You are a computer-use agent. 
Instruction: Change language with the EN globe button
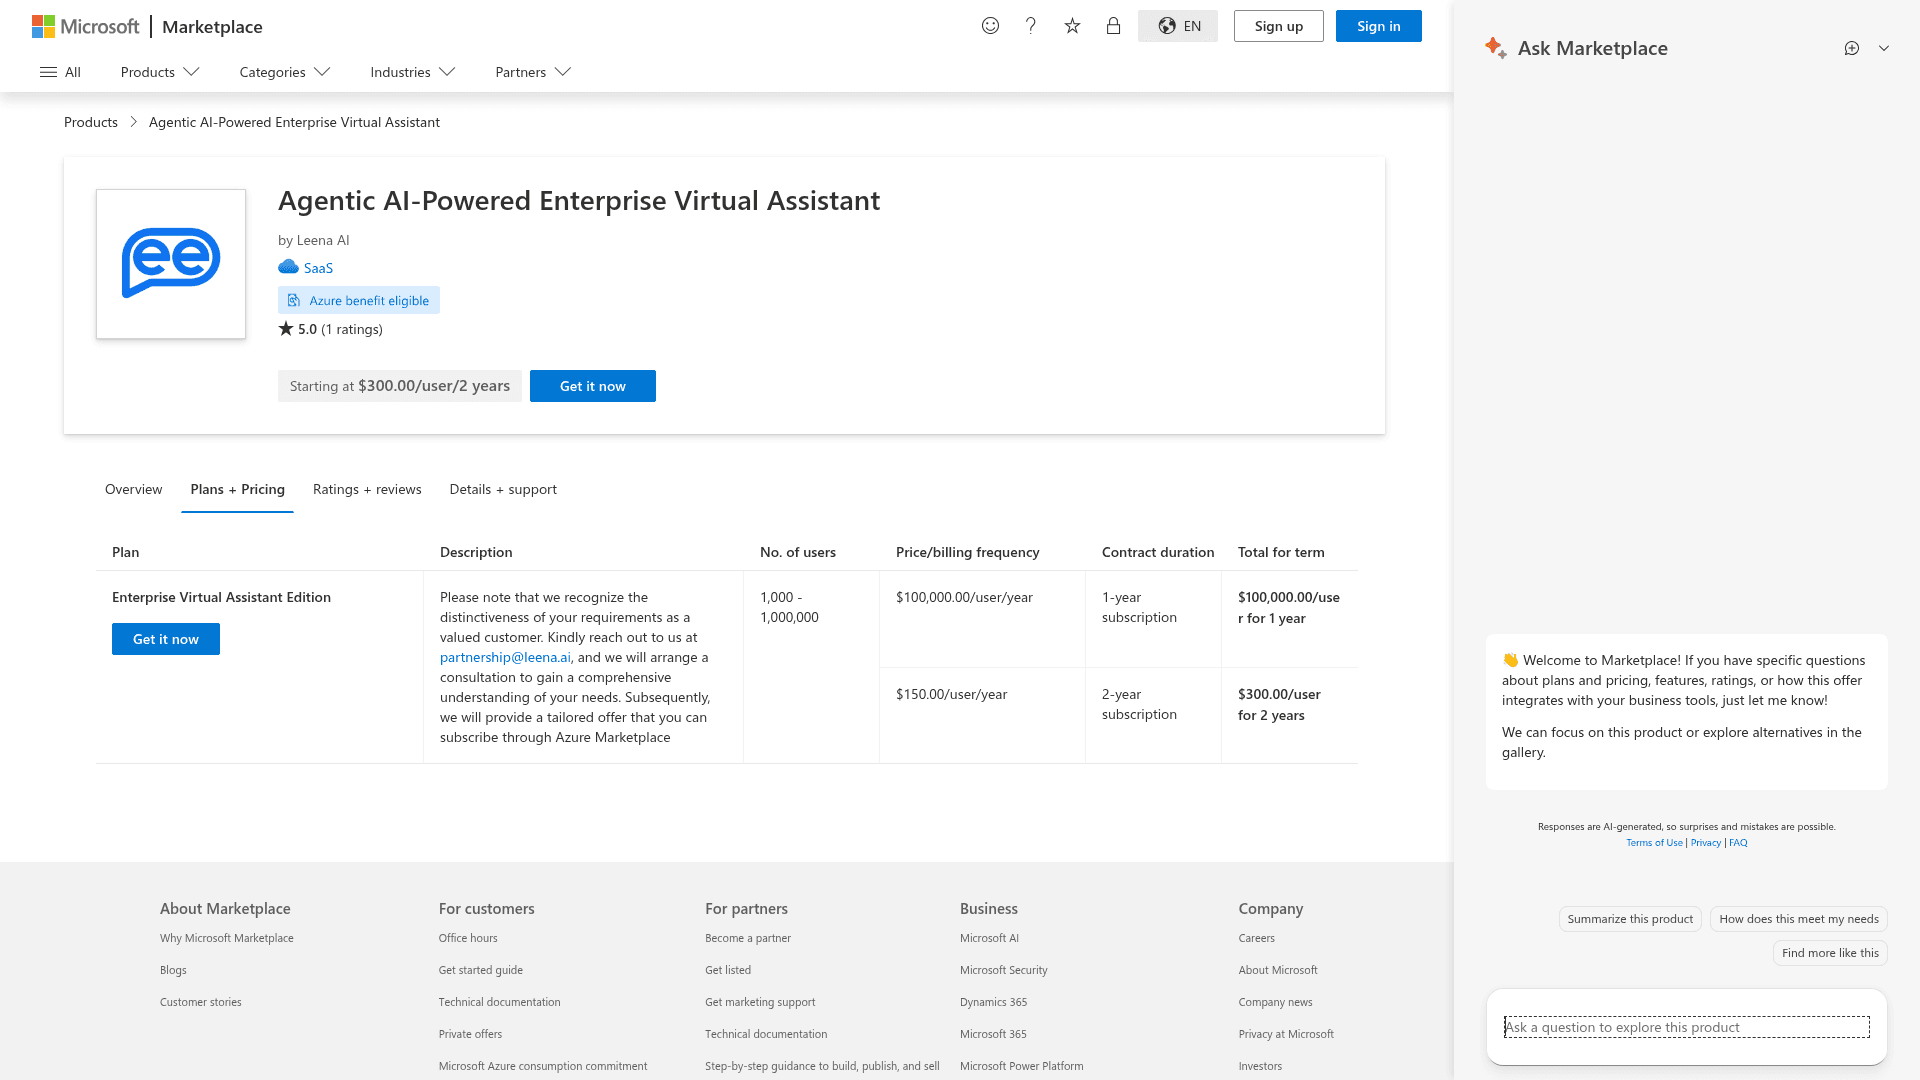[x=1178, y=26]
